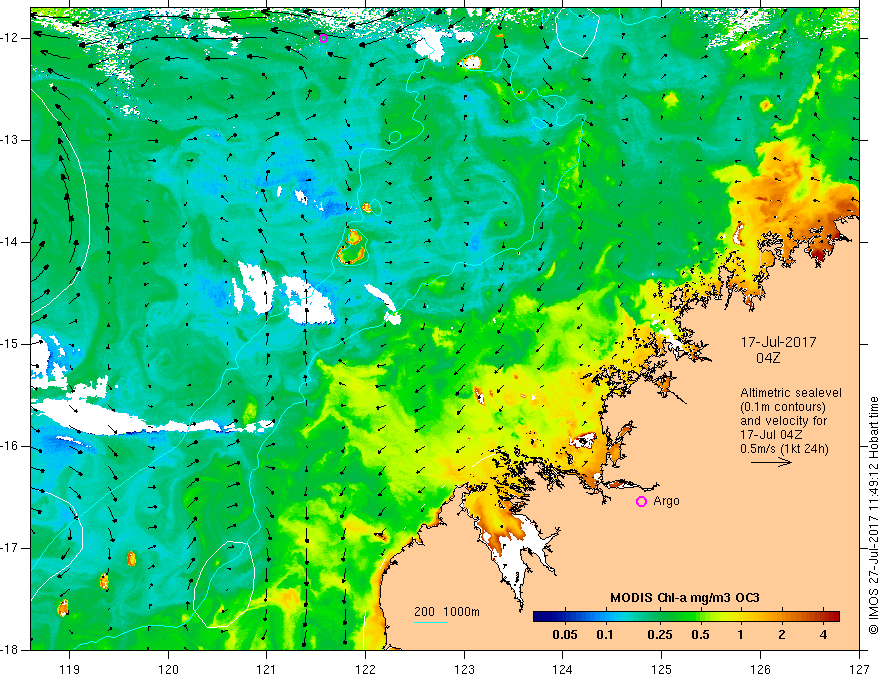Screen dimensions: 880x680
Task: Click longitude axis label '121'
Action: (267, 669)
